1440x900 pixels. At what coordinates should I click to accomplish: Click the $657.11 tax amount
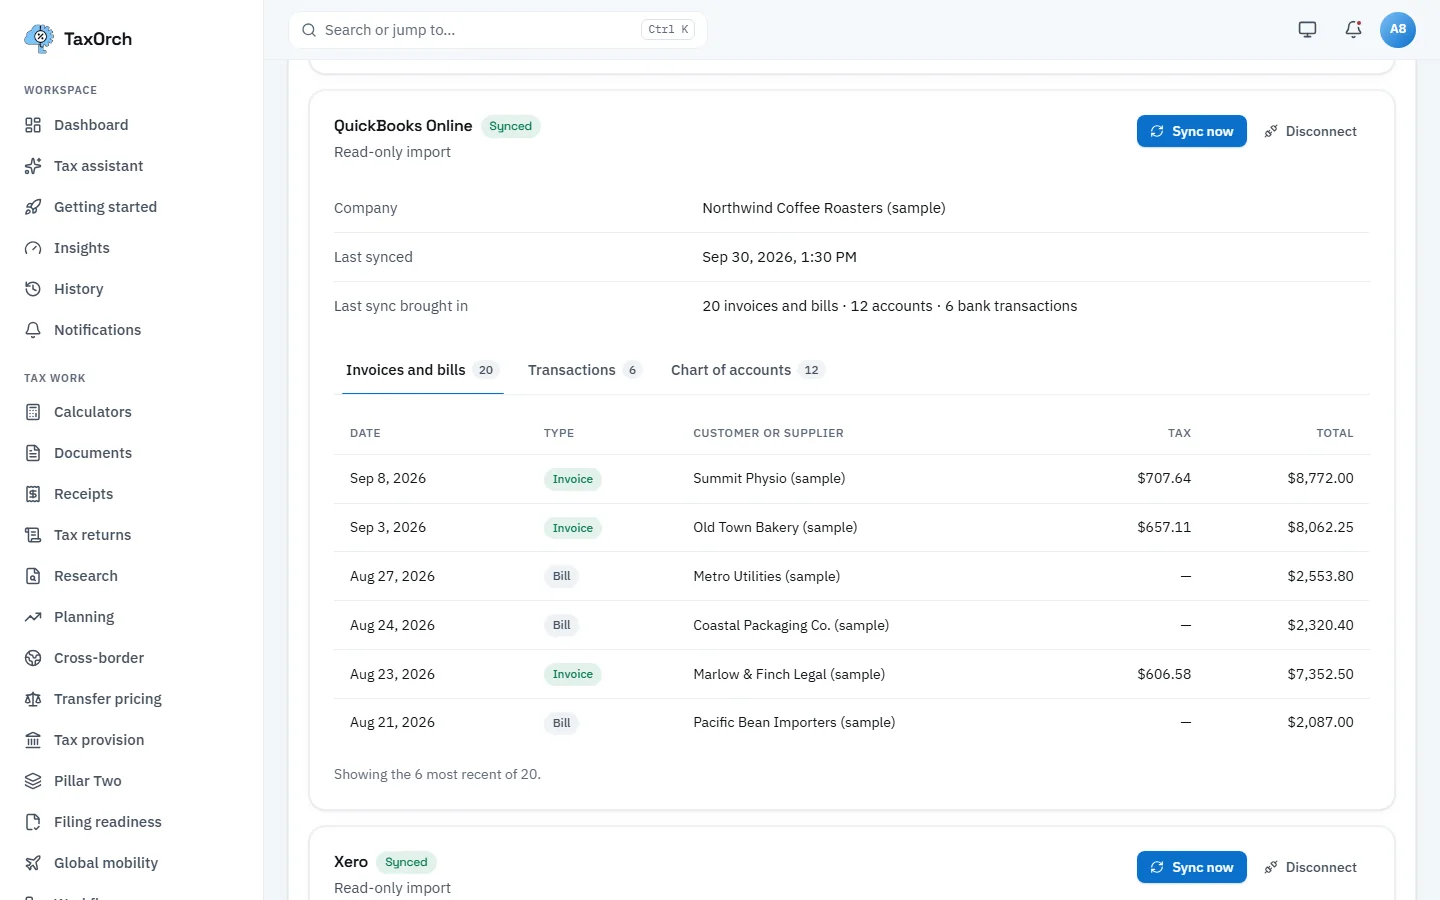pos(1164,527)
